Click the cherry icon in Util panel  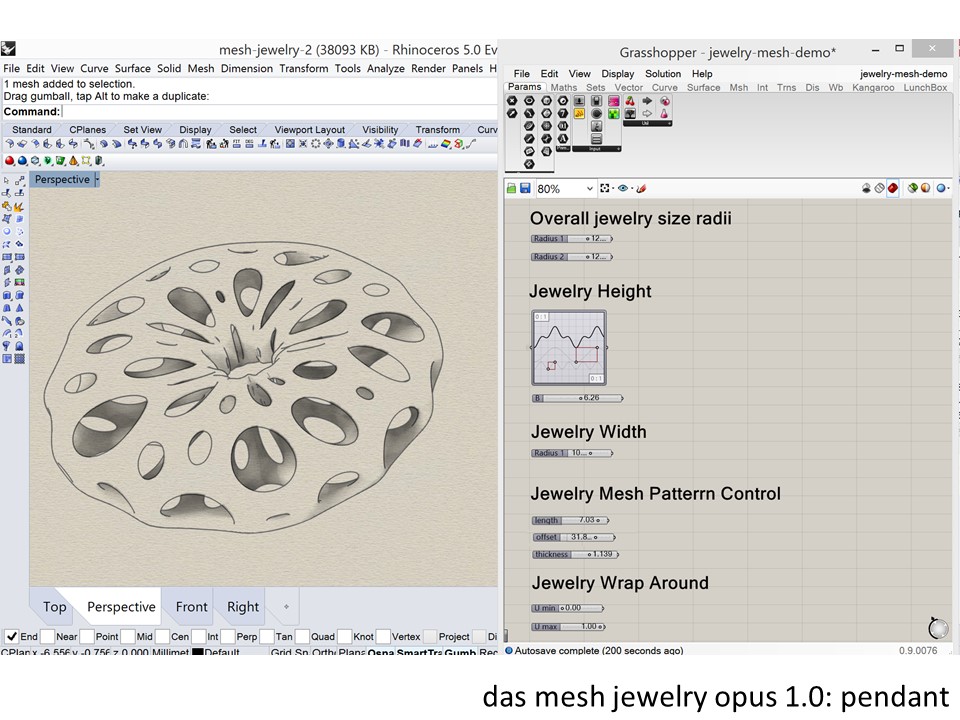630,101
